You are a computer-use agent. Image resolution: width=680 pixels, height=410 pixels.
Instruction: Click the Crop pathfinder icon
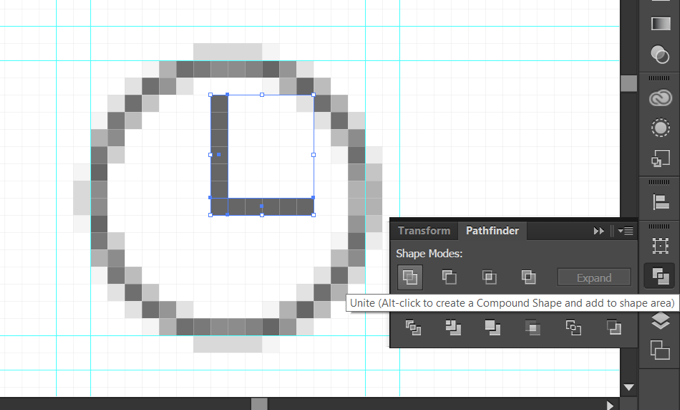tap(533, 328)
